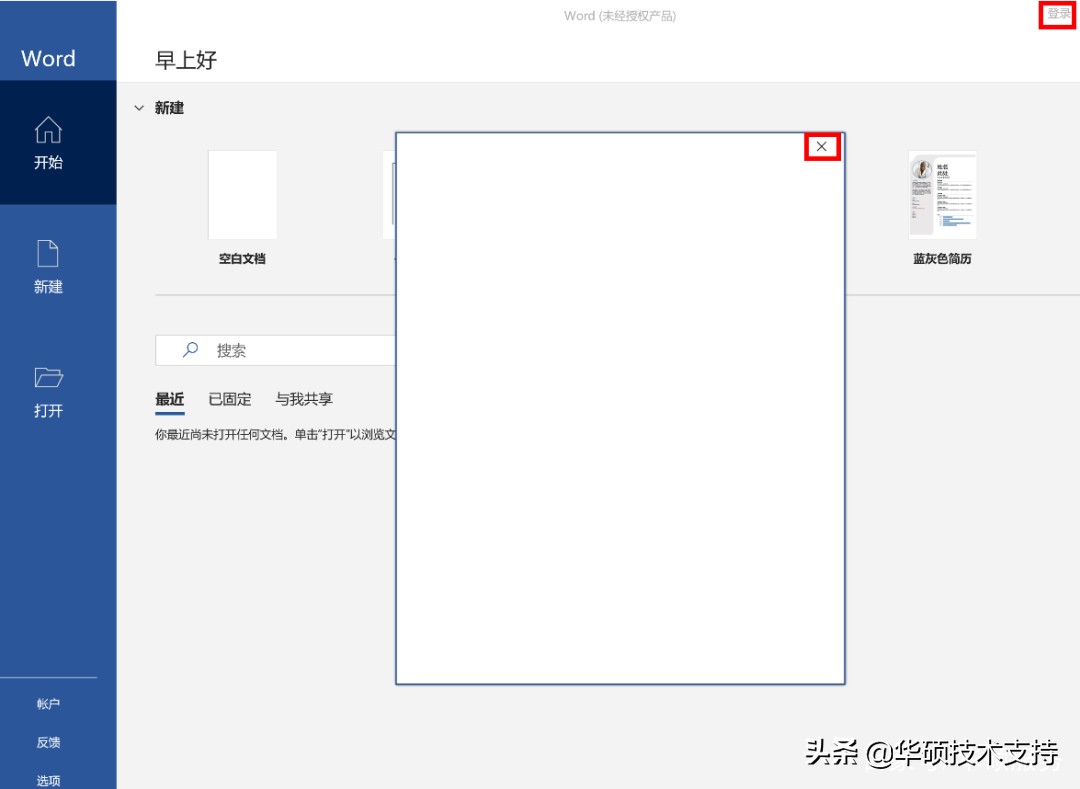Image resolution: width=1080 pixels, height=789 pixels.
Task: Open the 开始 home icon in sidebar
Action: point(48,129)
